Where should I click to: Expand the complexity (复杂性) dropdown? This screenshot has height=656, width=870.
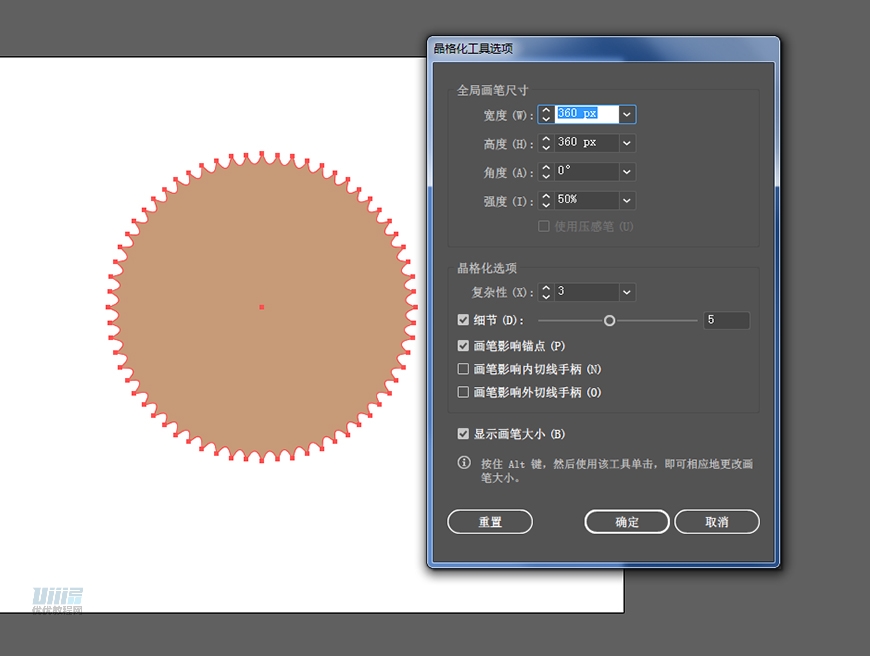tap(627, 292)
